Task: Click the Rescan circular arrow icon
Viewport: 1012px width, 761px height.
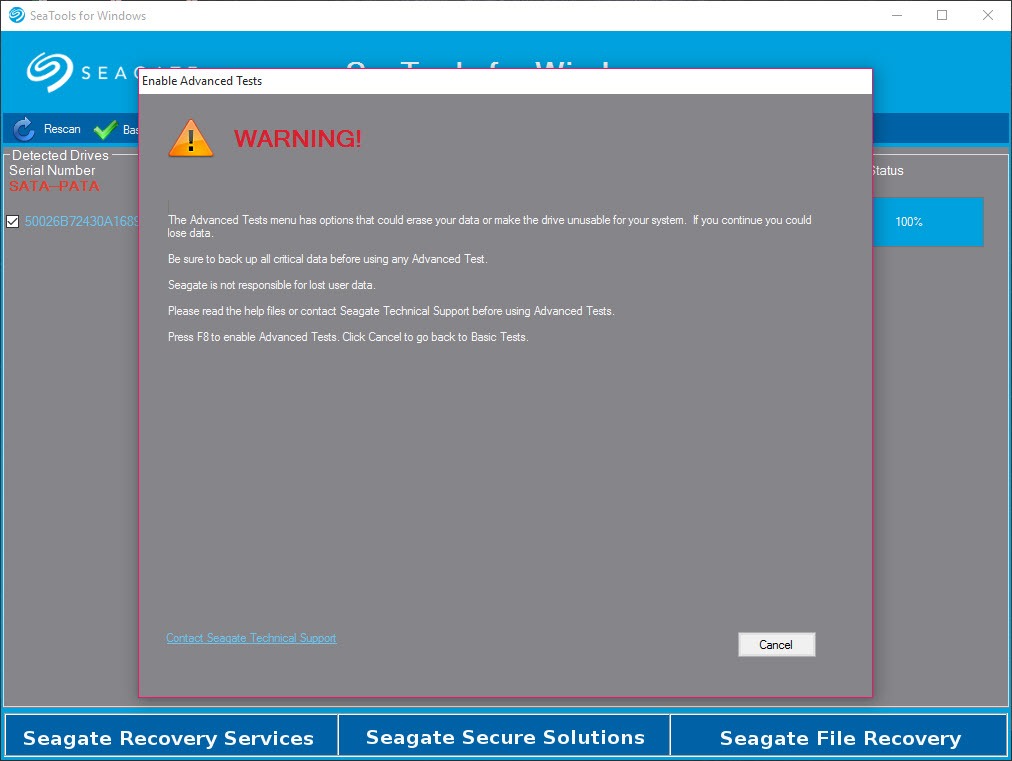Action: click(x=24, y=129)
